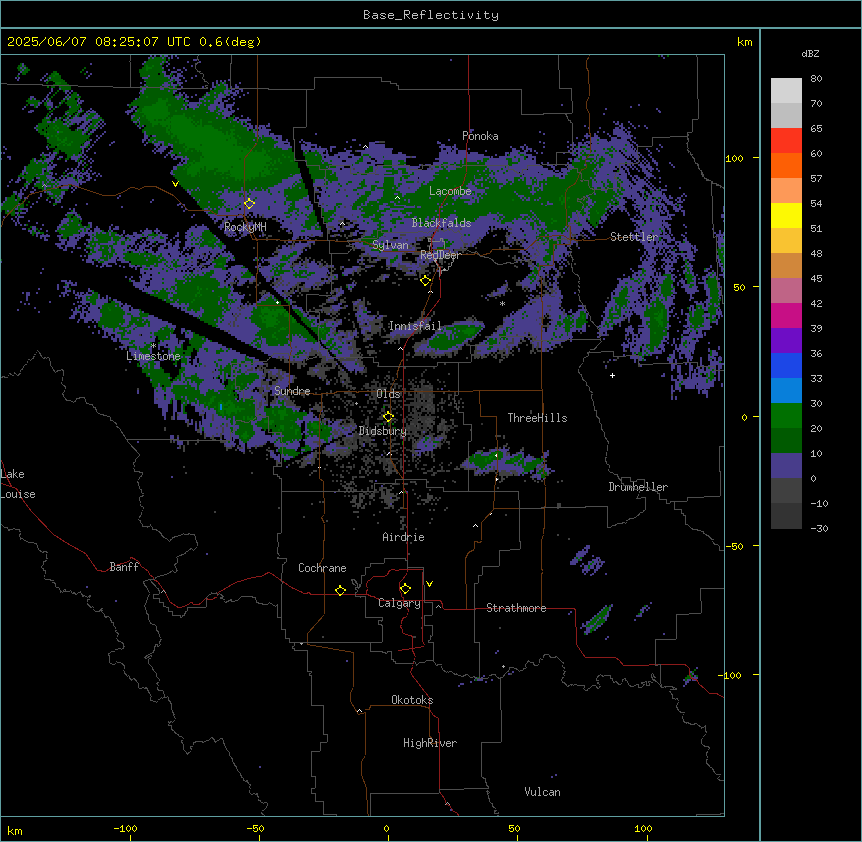Select the Limestone label
This screenshot has width=862, height=842.
coord(153,356)
